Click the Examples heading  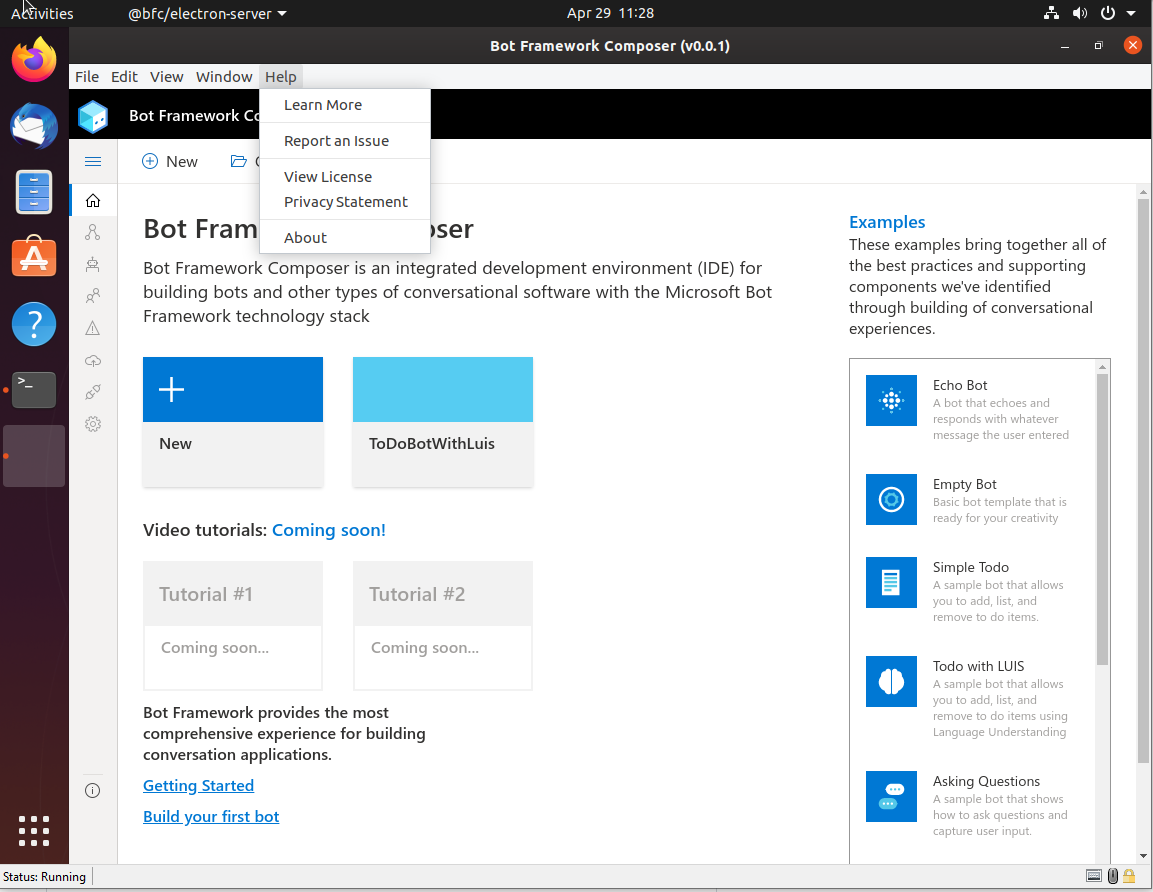point(887,222)
